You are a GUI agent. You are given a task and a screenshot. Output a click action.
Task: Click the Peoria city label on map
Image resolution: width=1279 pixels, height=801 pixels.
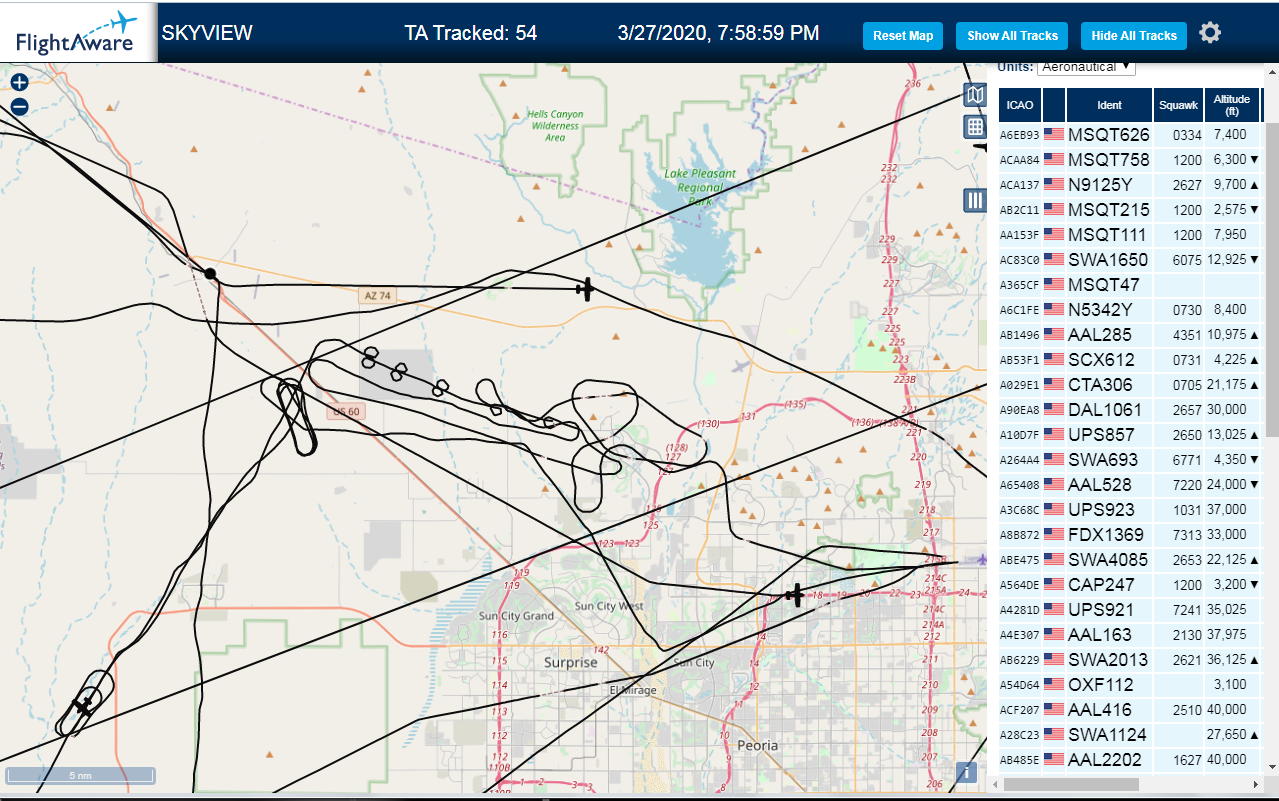(757, 745)
